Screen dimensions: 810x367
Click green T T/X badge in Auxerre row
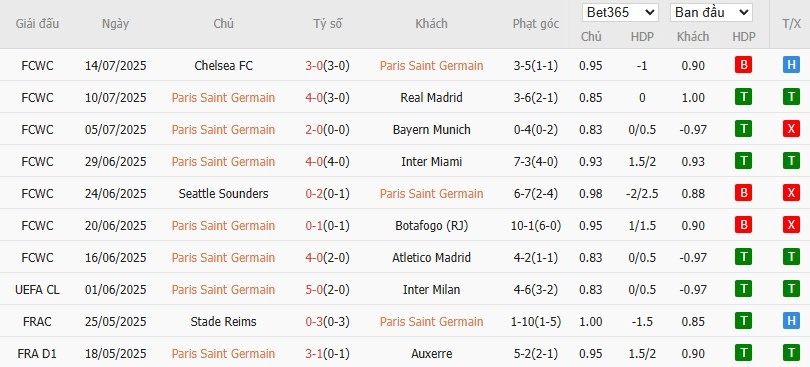pyautogui.click(x=791, y=353)
